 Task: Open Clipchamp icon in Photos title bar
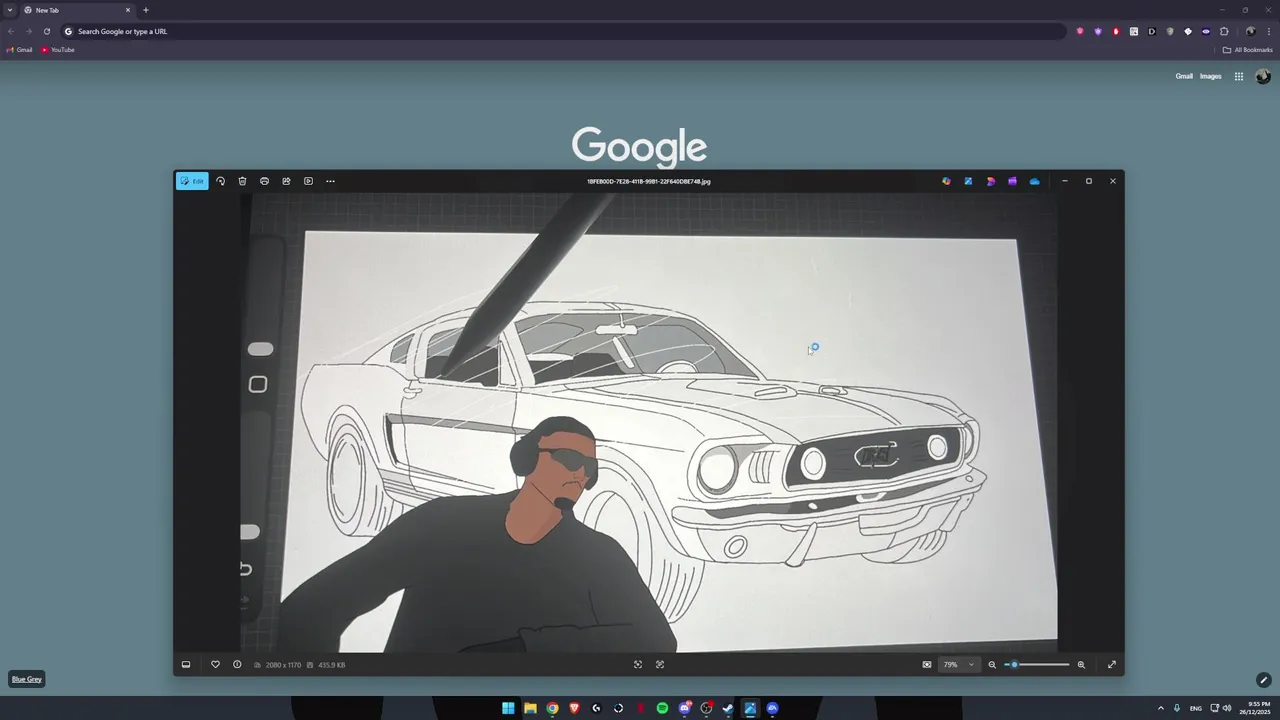pyautogui.click(x=1012, y=181)
